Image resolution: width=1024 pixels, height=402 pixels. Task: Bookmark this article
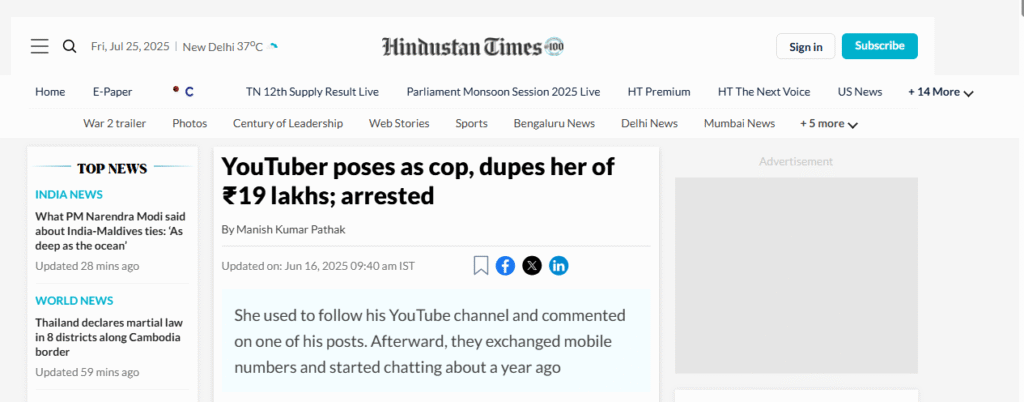[x=481, y=265]
